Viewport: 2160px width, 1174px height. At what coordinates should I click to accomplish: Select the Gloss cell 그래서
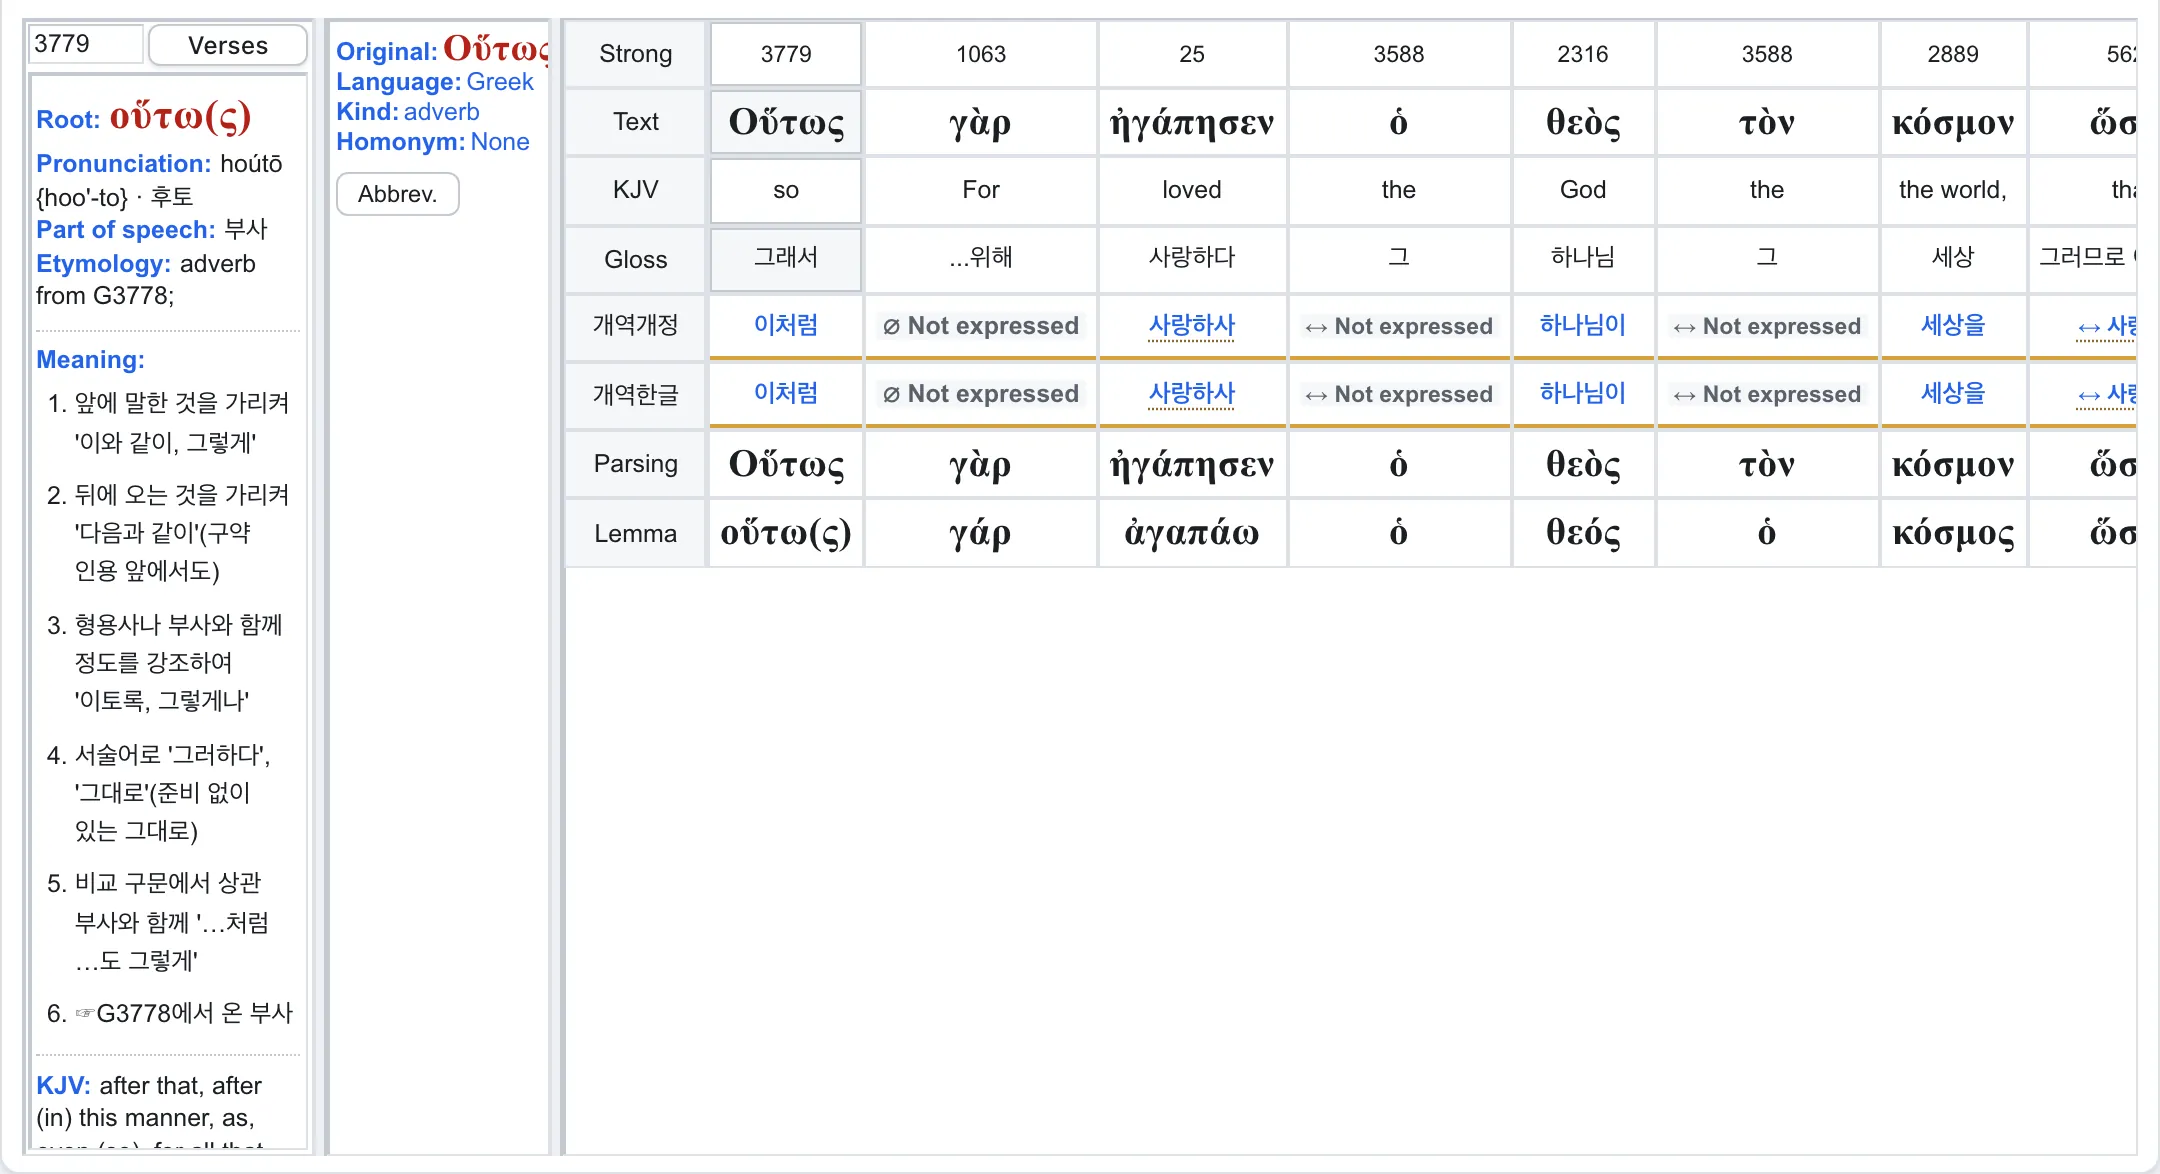pos(786,258)
